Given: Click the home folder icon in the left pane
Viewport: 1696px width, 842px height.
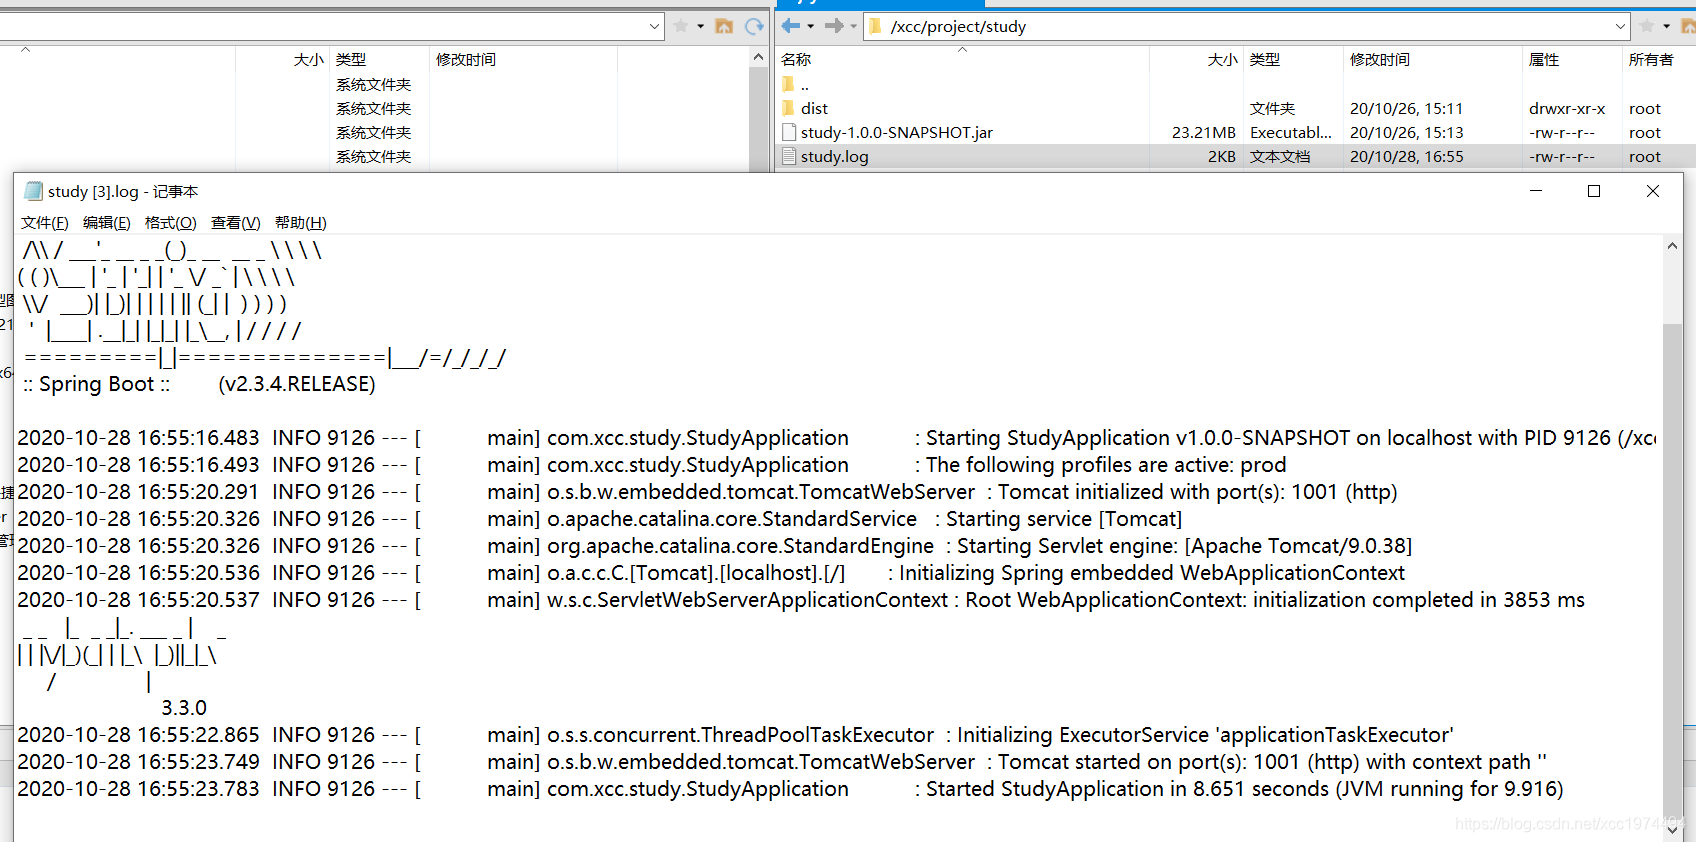Looking at the screenshot, I should point(724,26).
